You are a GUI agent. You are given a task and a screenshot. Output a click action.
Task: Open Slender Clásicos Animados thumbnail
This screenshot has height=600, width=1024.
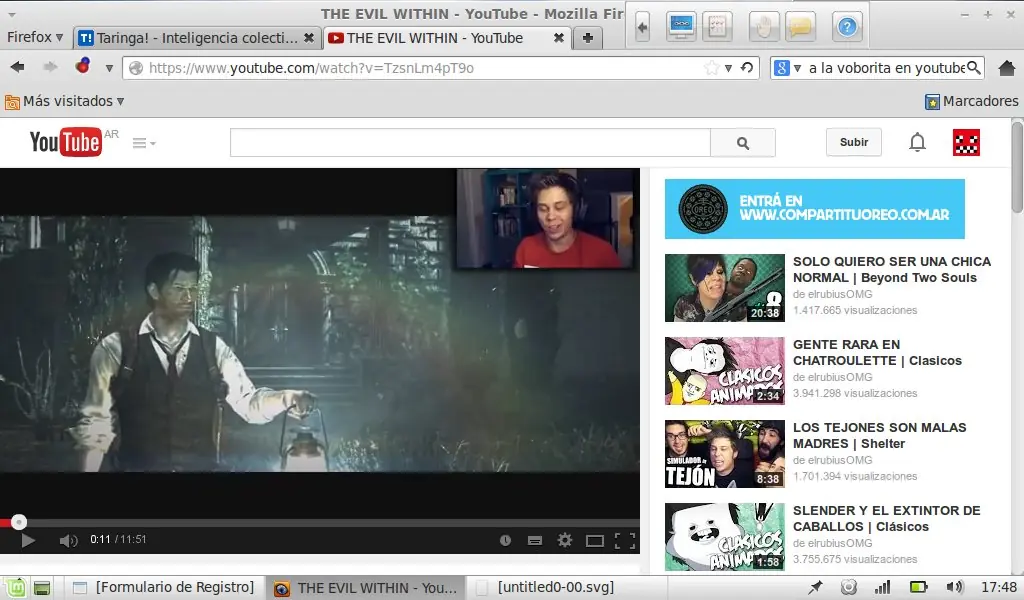[724, 537]
